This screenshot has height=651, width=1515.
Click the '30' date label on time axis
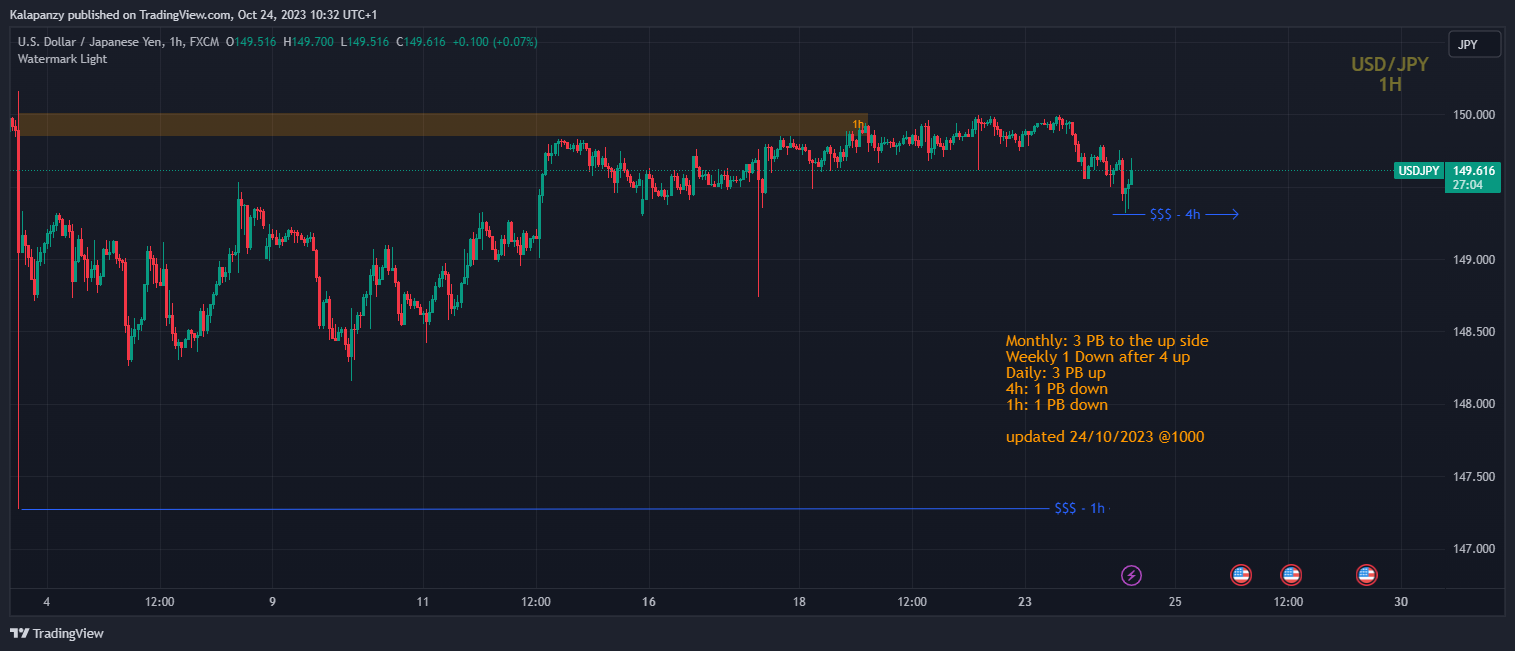pos(1401,602)
